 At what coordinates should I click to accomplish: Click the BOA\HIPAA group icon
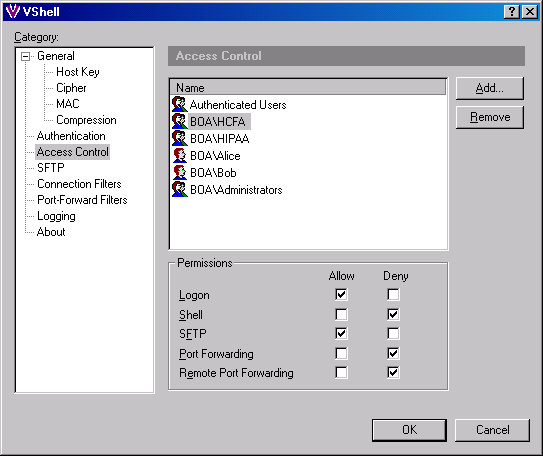[179, 138]
